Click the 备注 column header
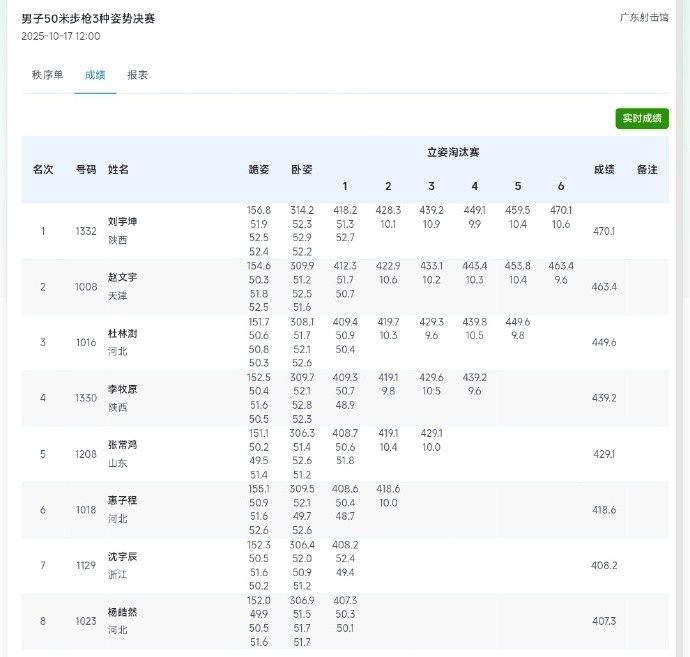 [647, 170]
